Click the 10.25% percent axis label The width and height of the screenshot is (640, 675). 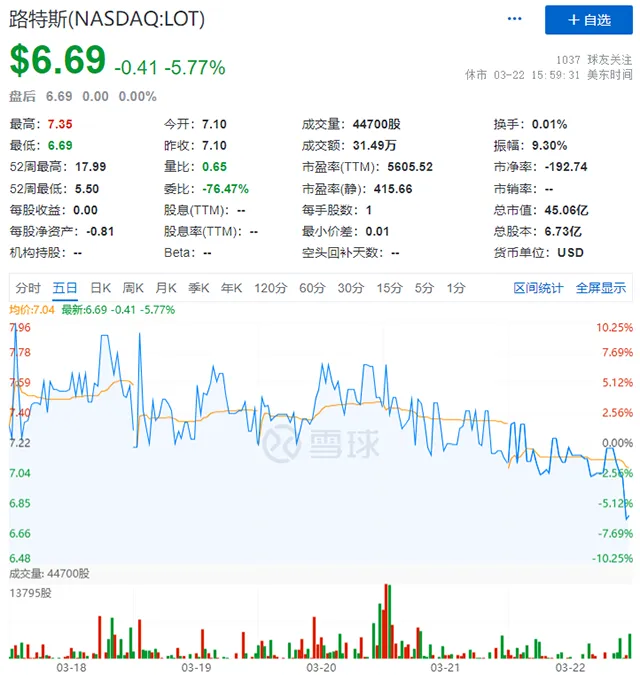(615, 328)
